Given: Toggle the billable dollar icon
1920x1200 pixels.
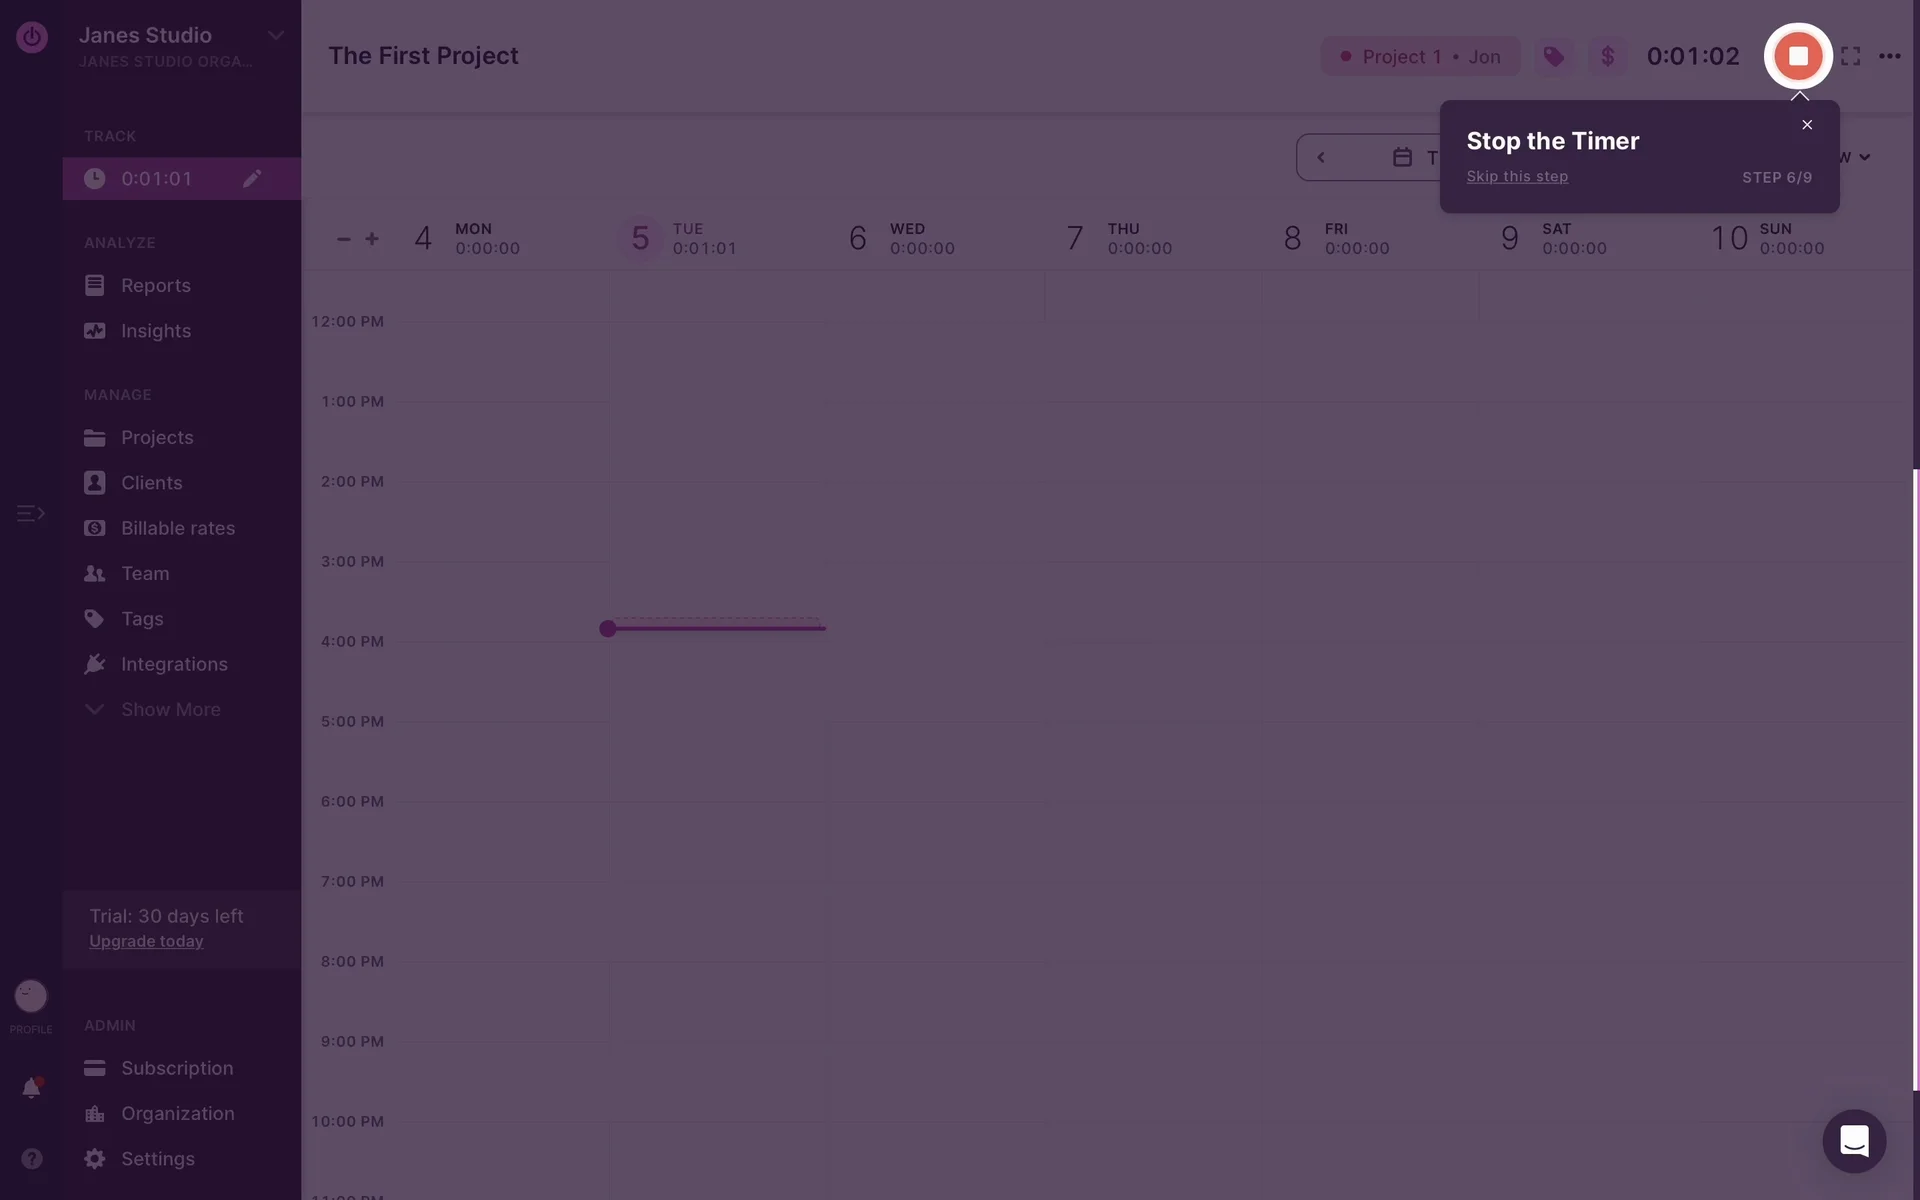Looking at the screenshot, I should (1607, 57).
